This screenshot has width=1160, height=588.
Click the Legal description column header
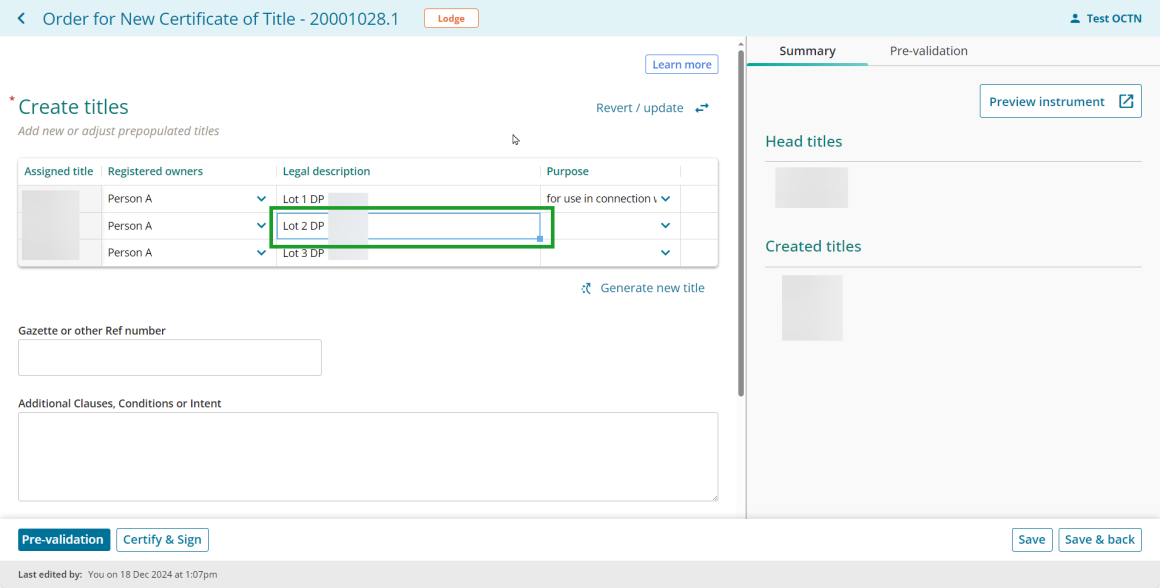(327, 172)
